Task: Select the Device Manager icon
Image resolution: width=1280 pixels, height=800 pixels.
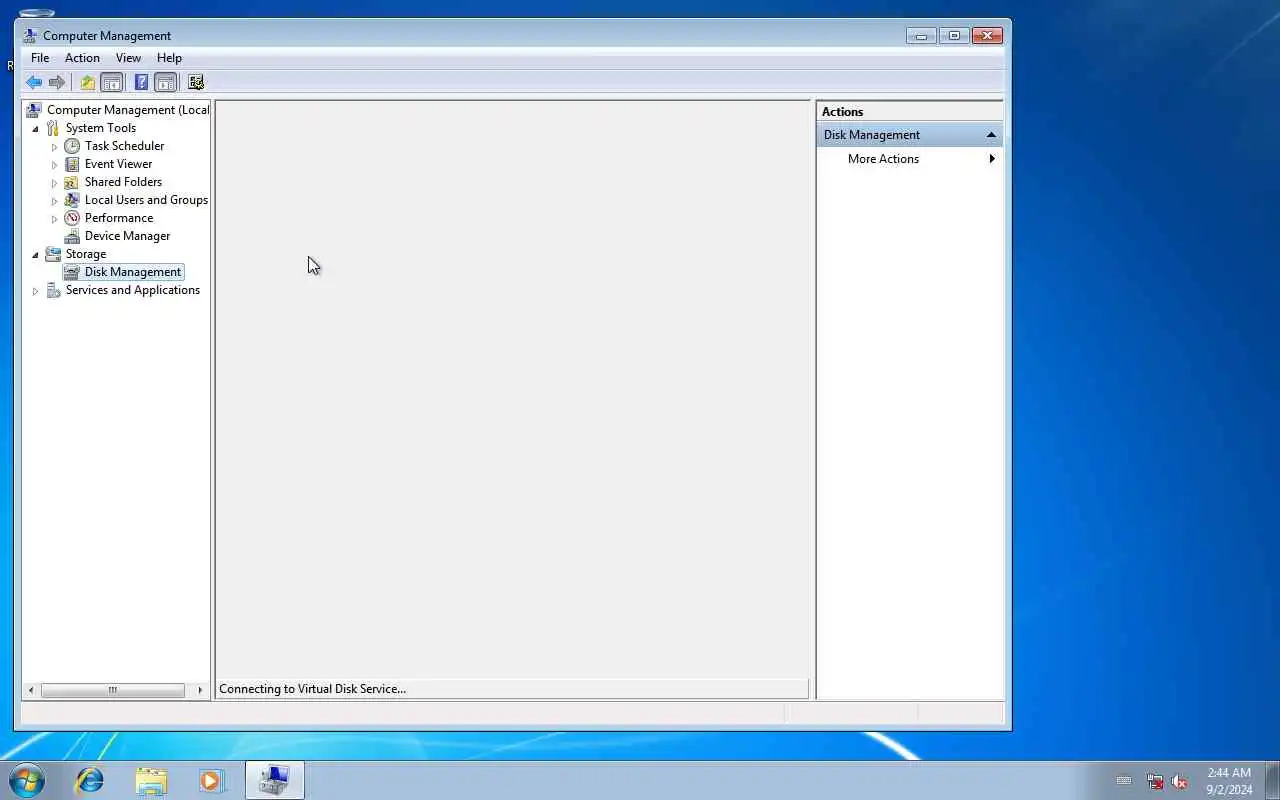Action: point(72,236)
